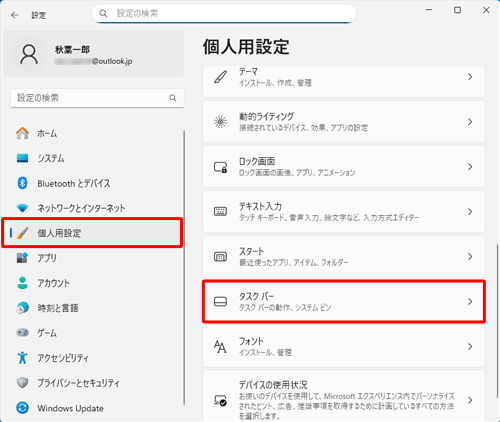The height and width of the screenshot is (422, 500).
Task: Click the search magnifier in sidebar search box
Action: [173, 98]
